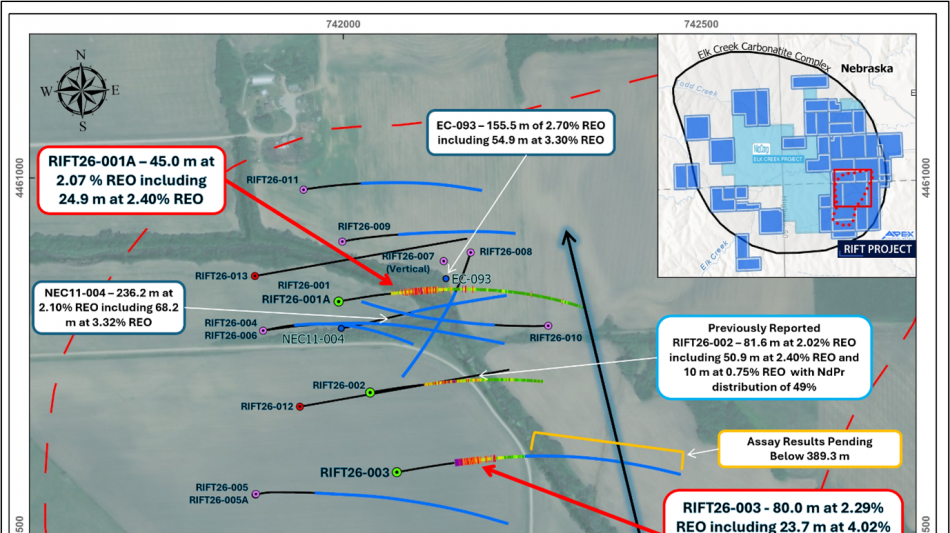Select the green RIFT26-001A drill collar marker
The image size is (950, 533).
[339, 301]
